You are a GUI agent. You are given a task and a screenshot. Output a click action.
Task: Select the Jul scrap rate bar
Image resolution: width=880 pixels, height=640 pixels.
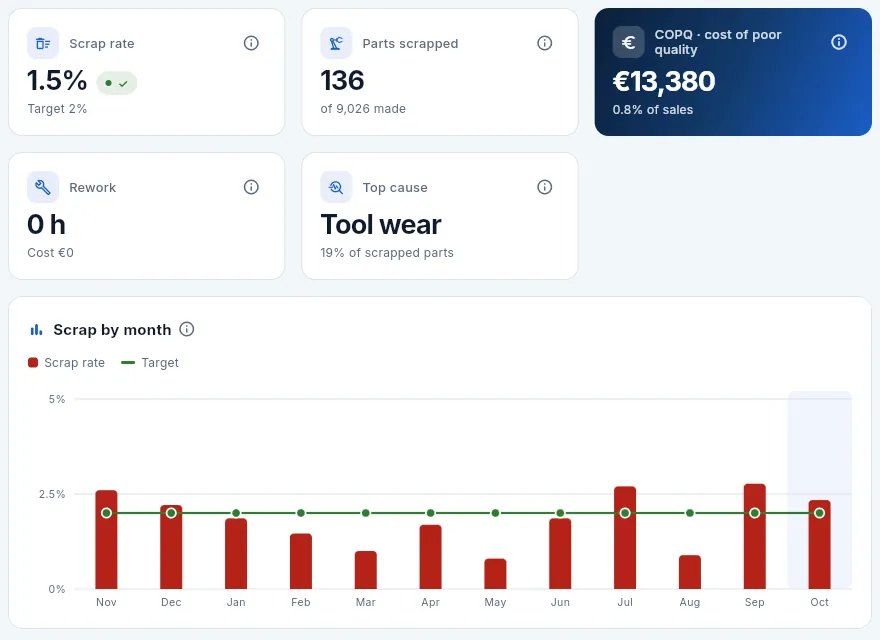(625, 538)
